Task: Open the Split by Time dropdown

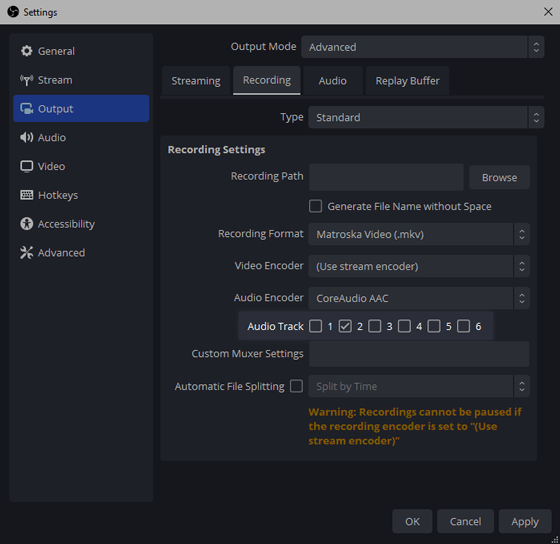Action: pos(419,386)
